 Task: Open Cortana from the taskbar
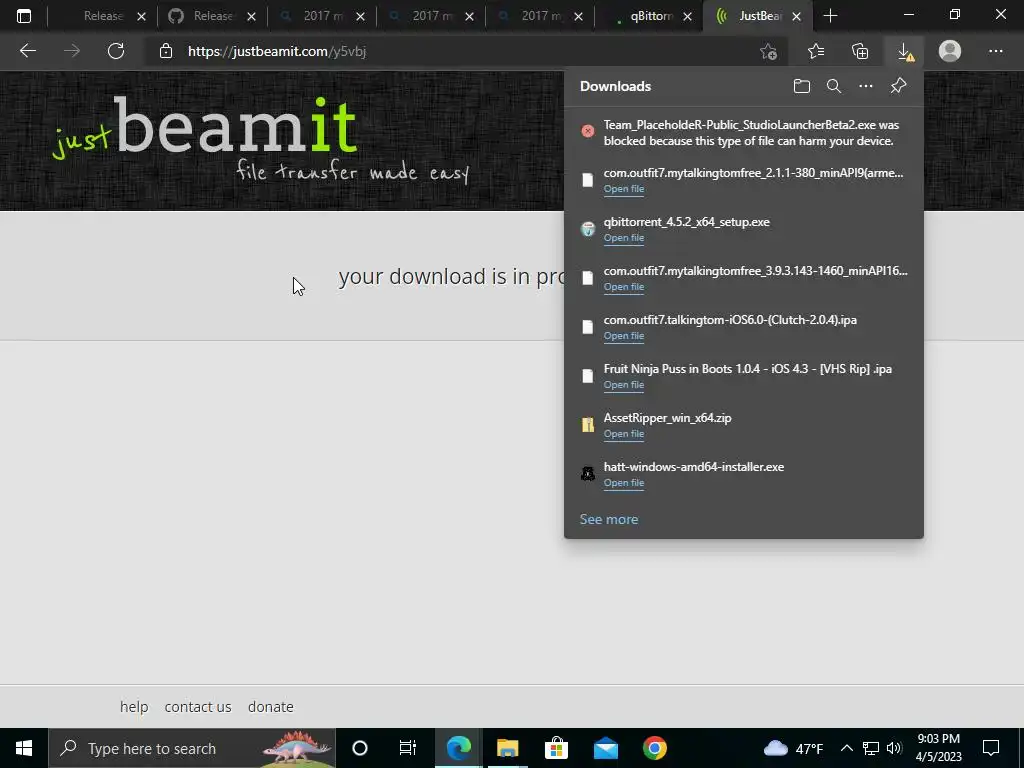tap(360, 748)
